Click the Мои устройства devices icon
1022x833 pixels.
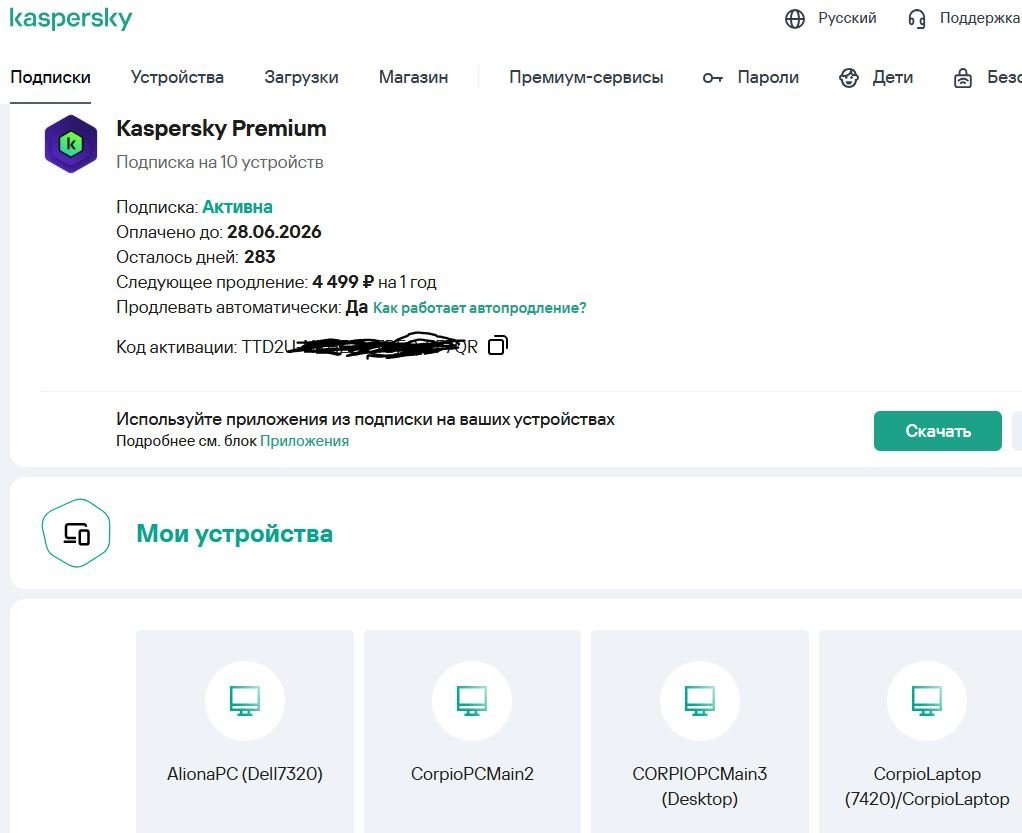click(x=76, y=534)
